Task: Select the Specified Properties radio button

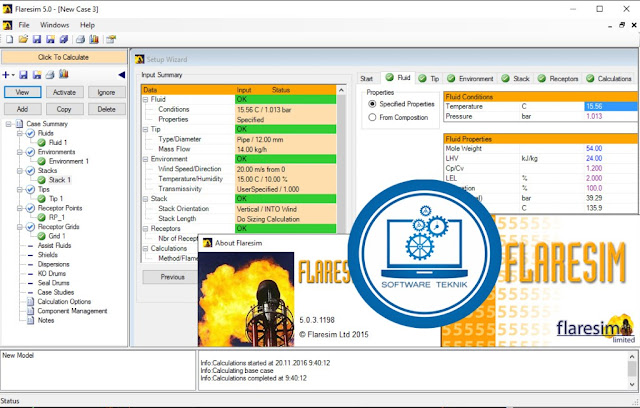Action: 372,104
